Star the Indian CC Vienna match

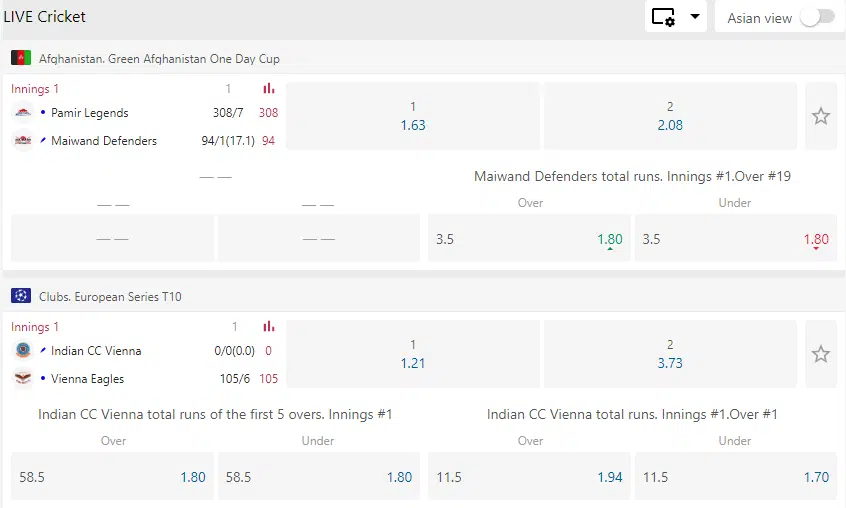[821, 354]
